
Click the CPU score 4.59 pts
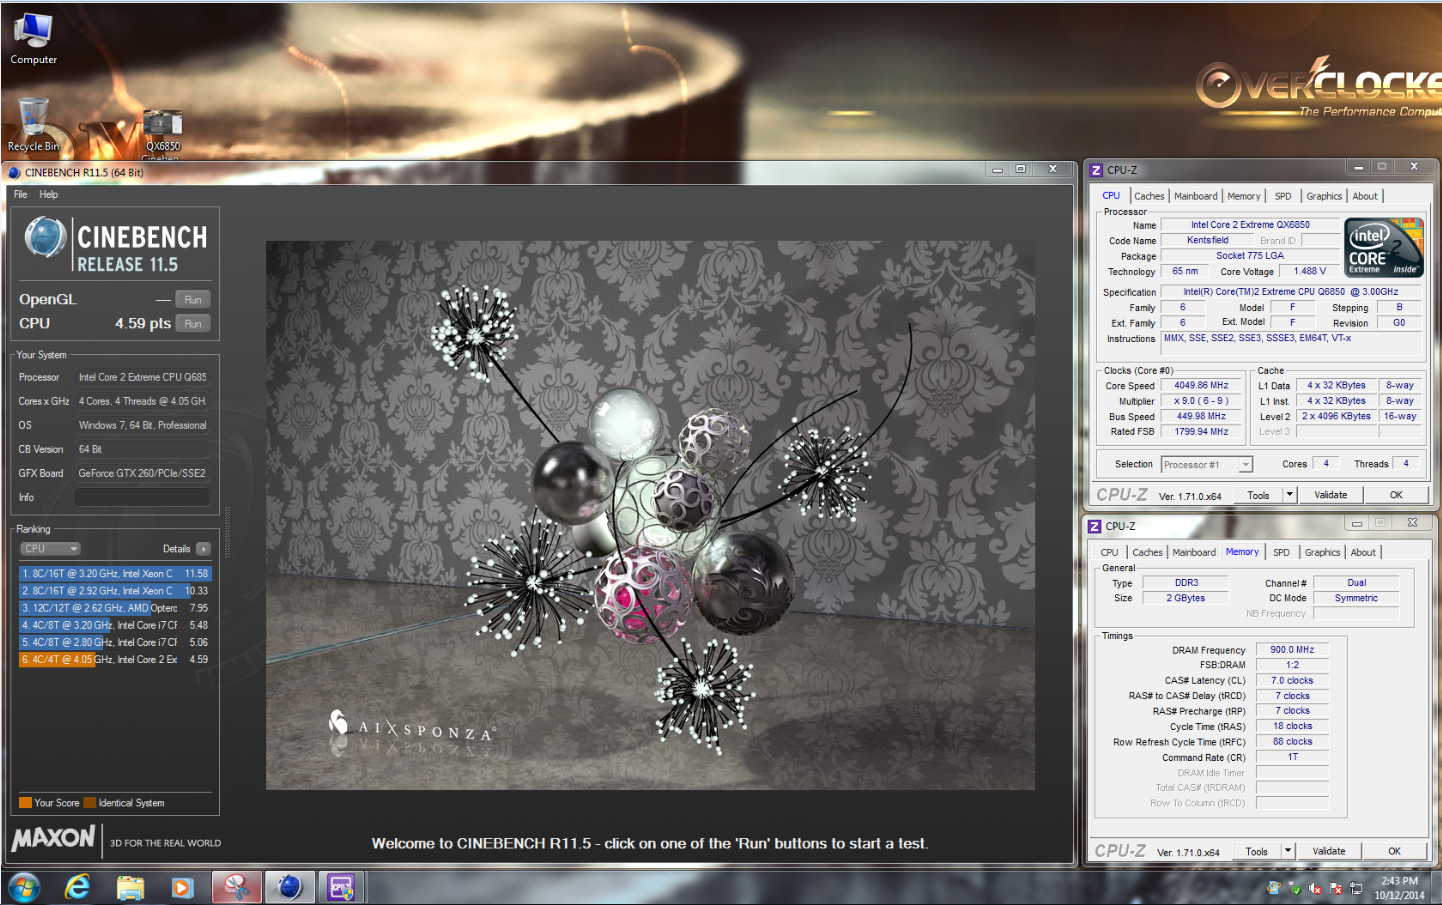pyautogui.click(x=143, y=324)
